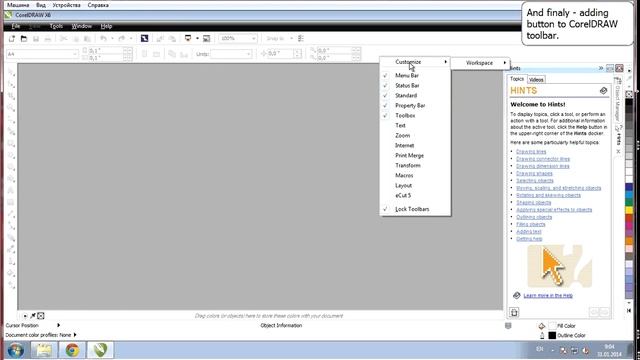640x360 pixels.
Task: Open the Drawing lines hint link
Action: [531, 151]
